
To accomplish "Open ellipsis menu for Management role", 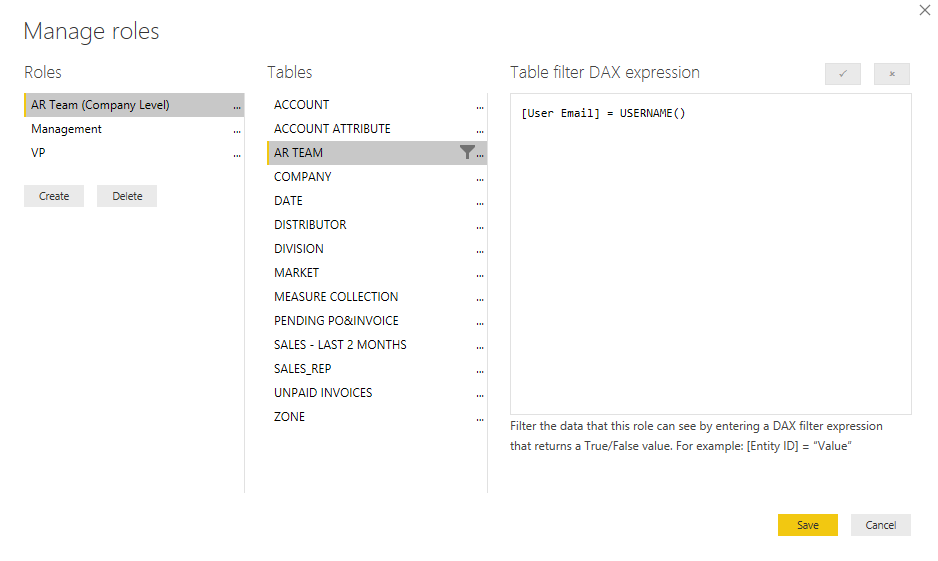I will point(237,130).
